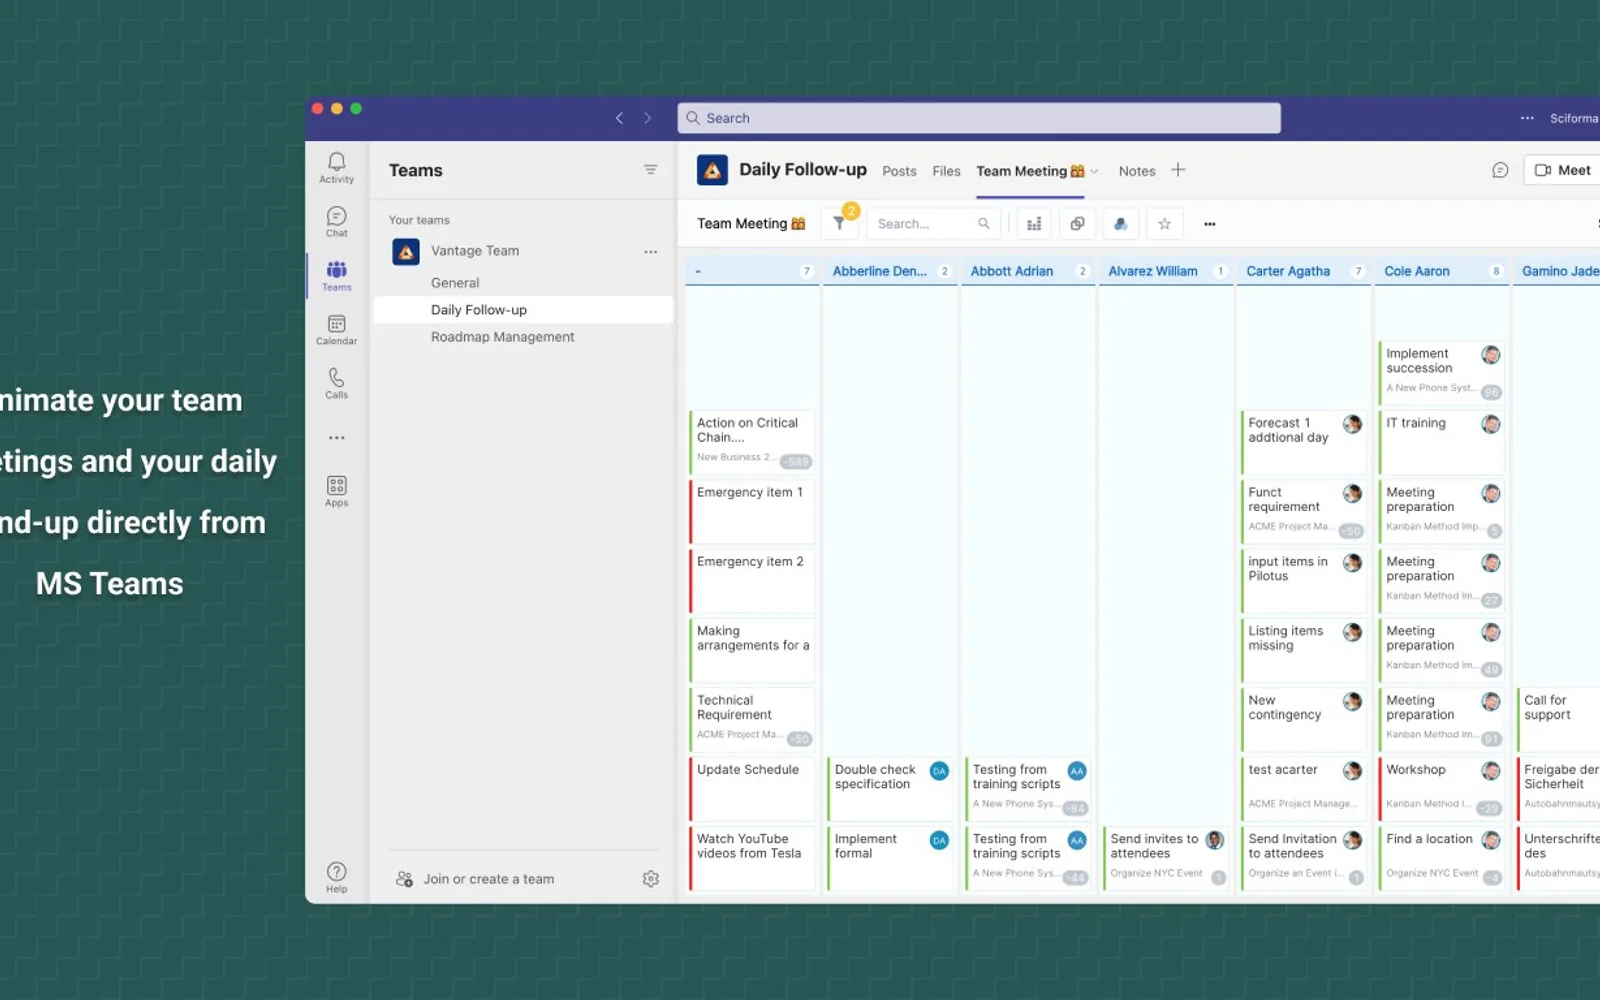
Task: Open the Apps sidebar icon
Action: click(336, 491)
